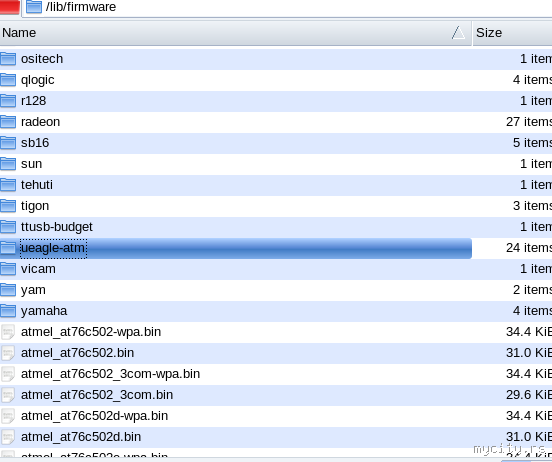Click folder icon in /lib/firmware path bar

[34, 7]
